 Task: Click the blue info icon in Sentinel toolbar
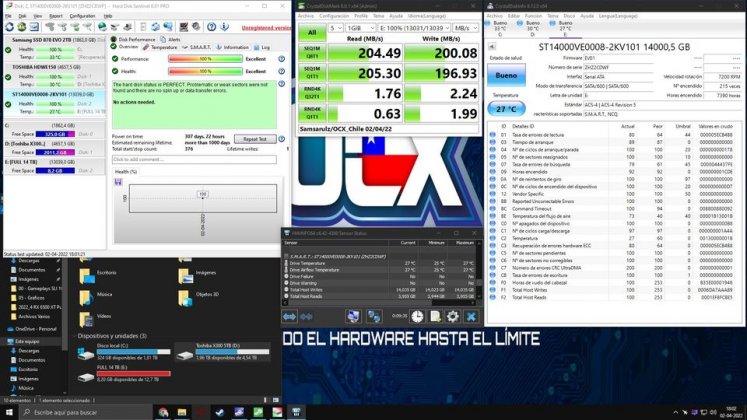tap(224, 27)
